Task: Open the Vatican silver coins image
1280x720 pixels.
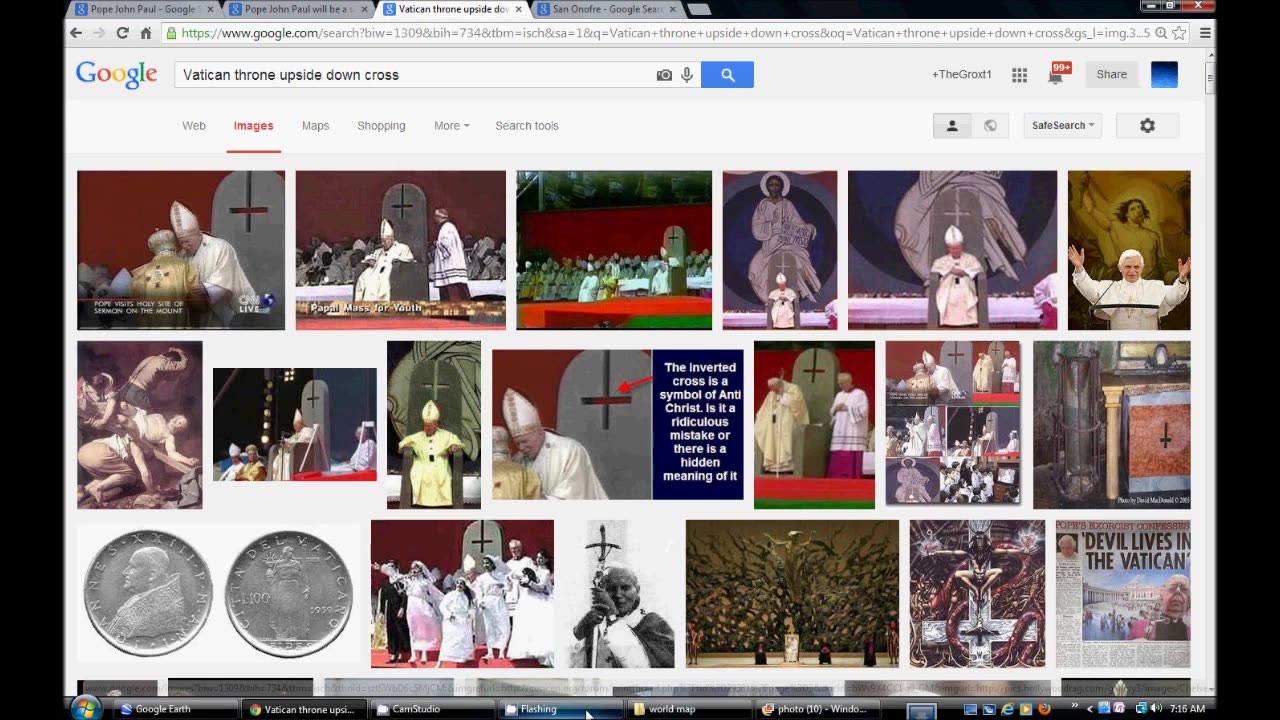Action: click(218, 593)
